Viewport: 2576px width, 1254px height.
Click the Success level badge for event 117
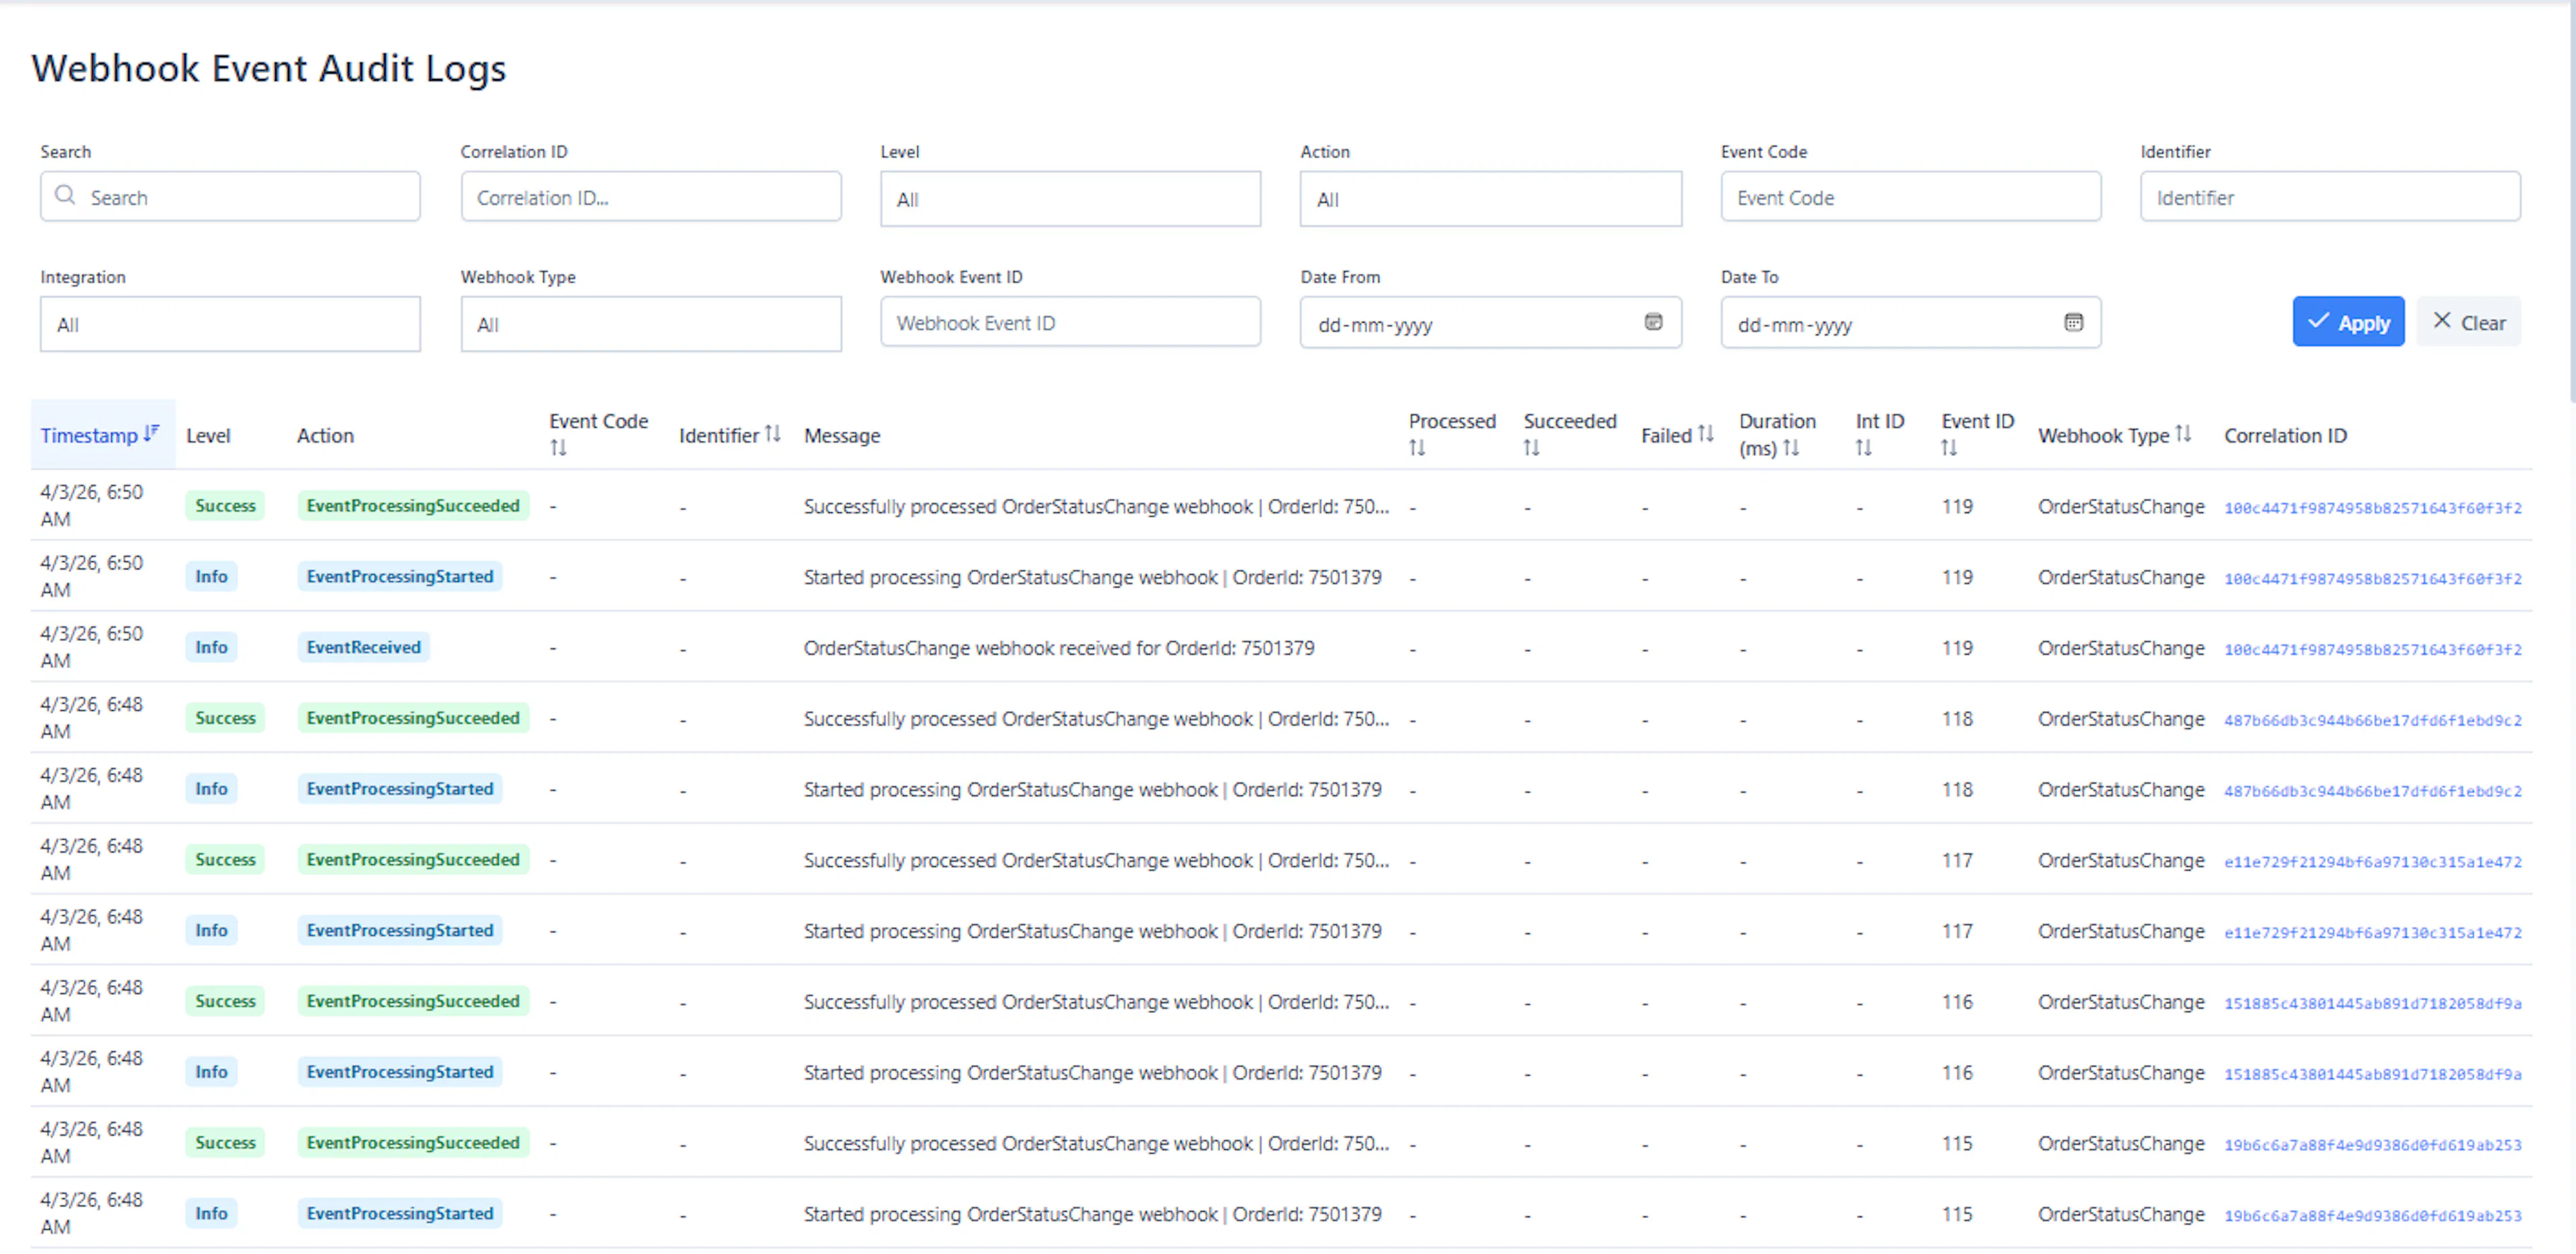point(225,859)
